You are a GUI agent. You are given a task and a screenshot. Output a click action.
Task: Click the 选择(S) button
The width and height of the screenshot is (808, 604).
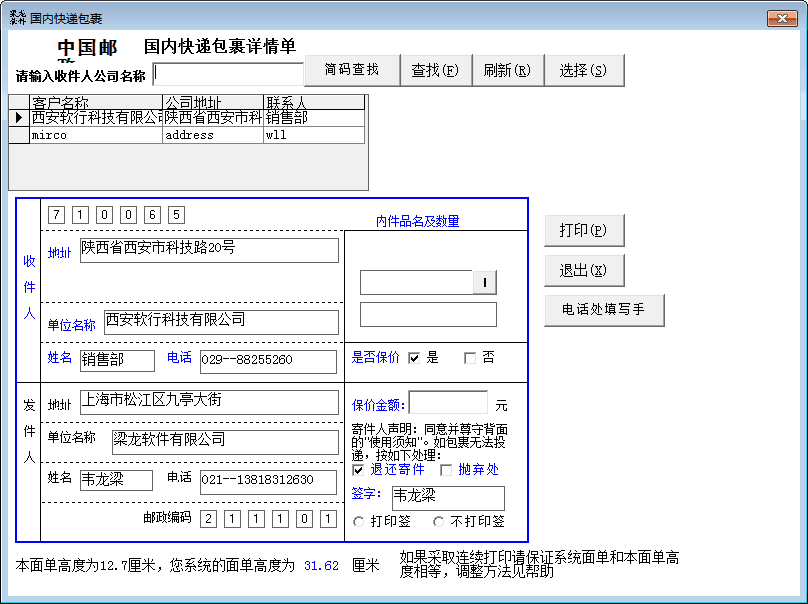(584, 70)
